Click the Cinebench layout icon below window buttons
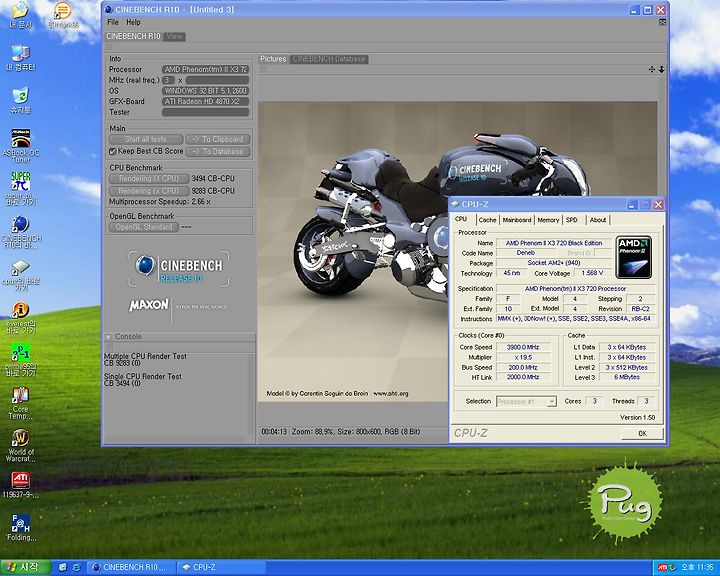Screen dimensions: 720x576 coord(662,22)
